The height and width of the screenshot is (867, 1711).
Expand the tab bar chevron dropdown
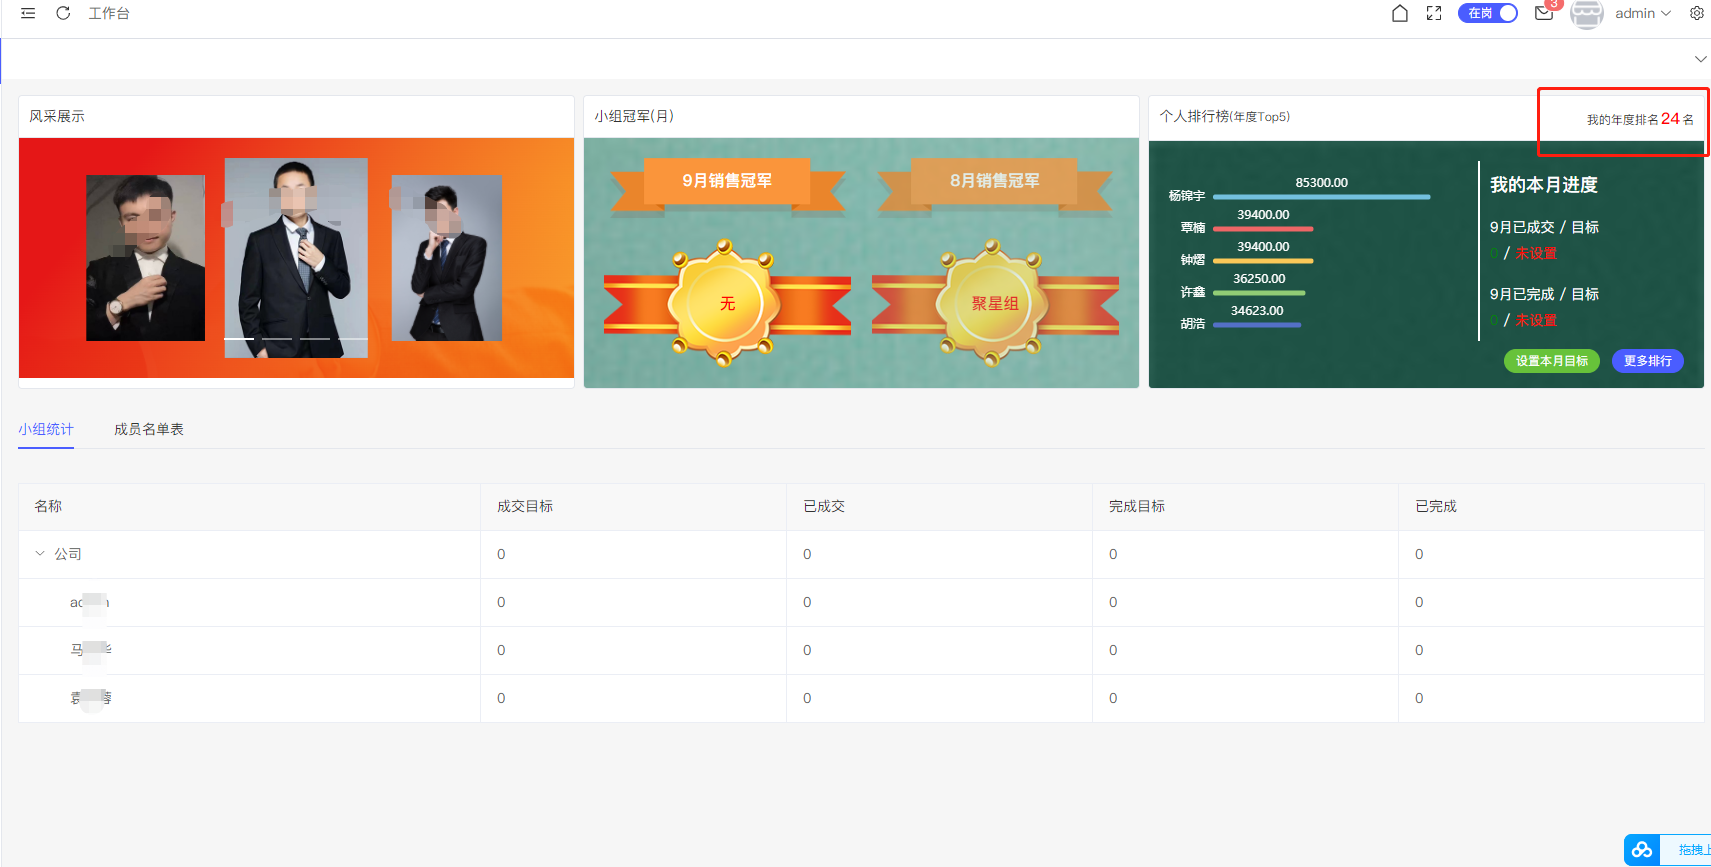pos(1700,59)
